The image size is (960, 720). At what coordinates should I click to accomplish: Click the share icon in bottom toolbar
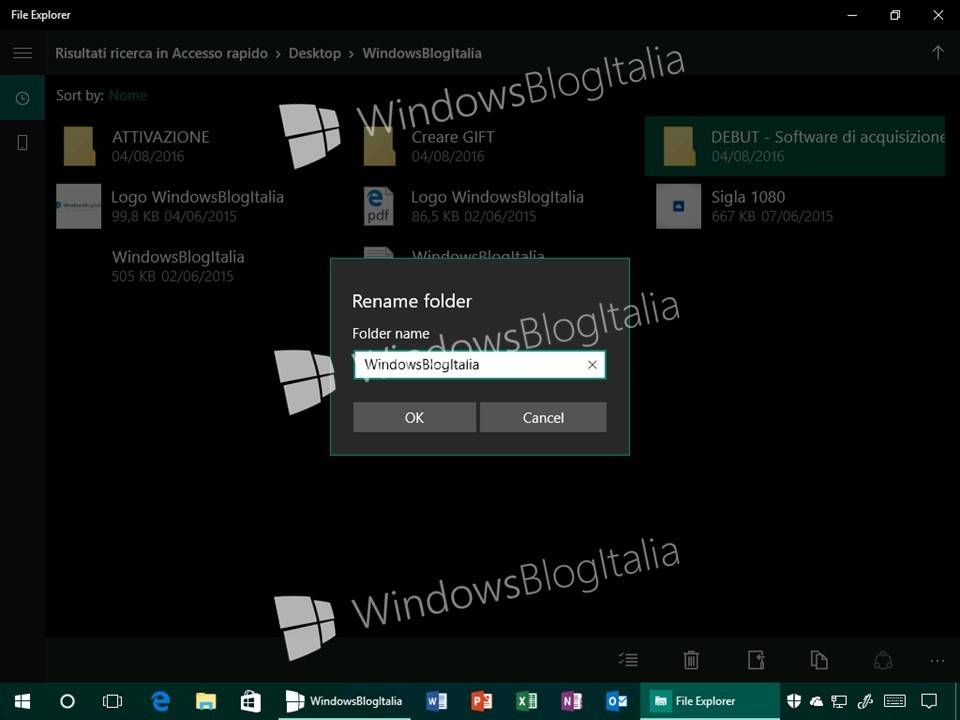[882, 660]
